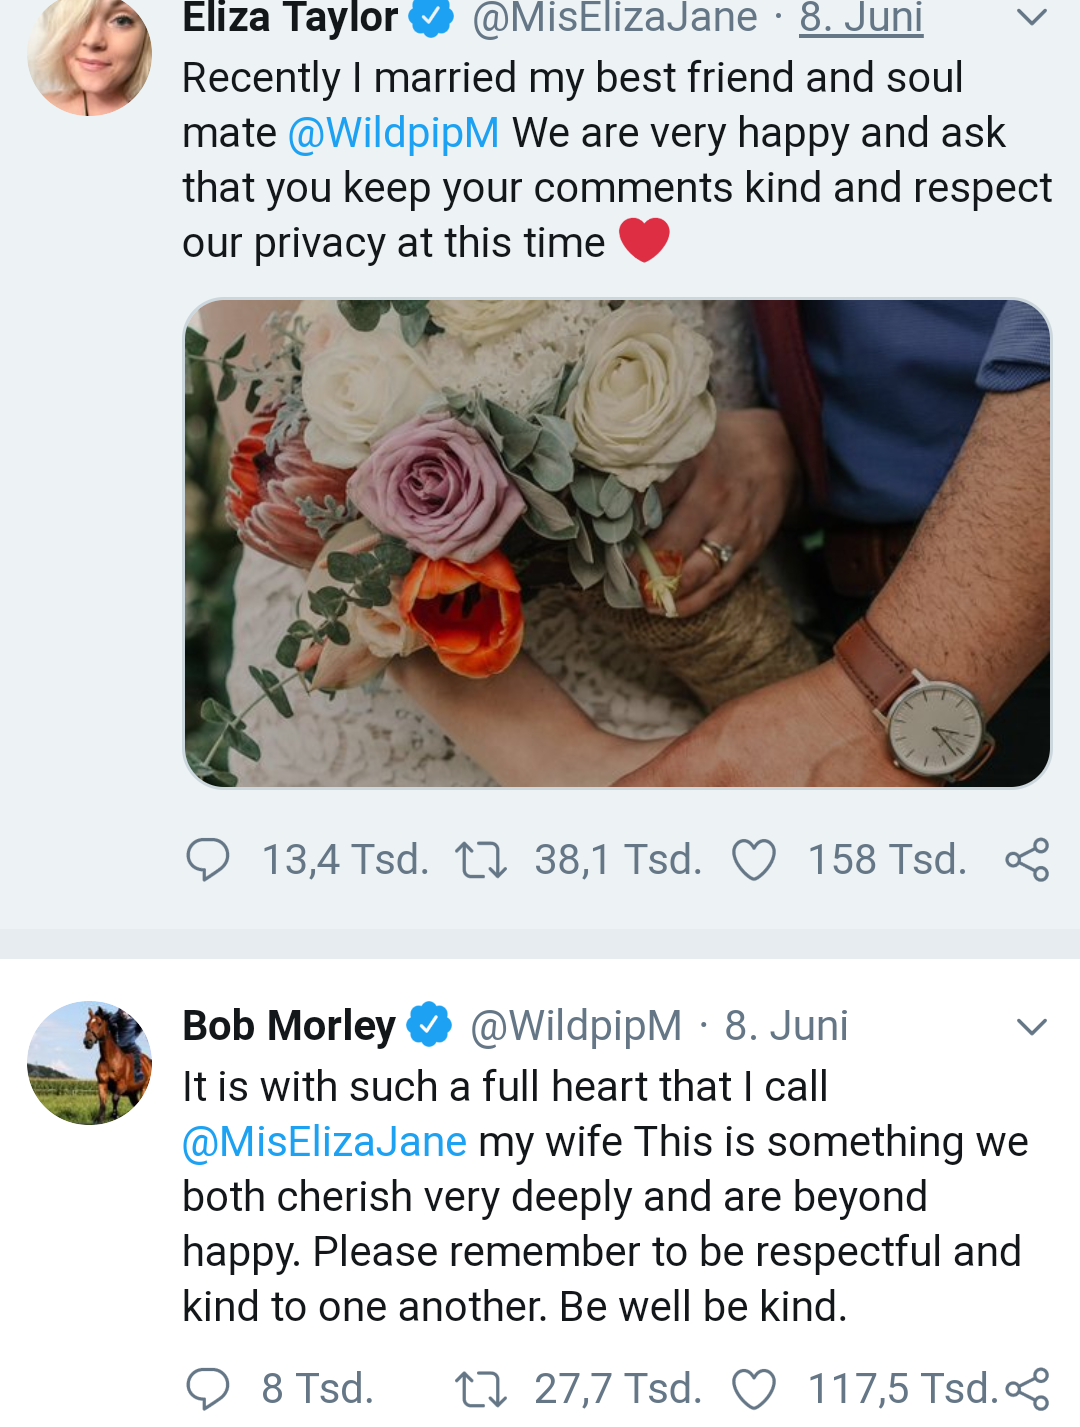1080x1427 pixels.
Task: Click the underlined 8. Juni date link
Action: [861, 18]
